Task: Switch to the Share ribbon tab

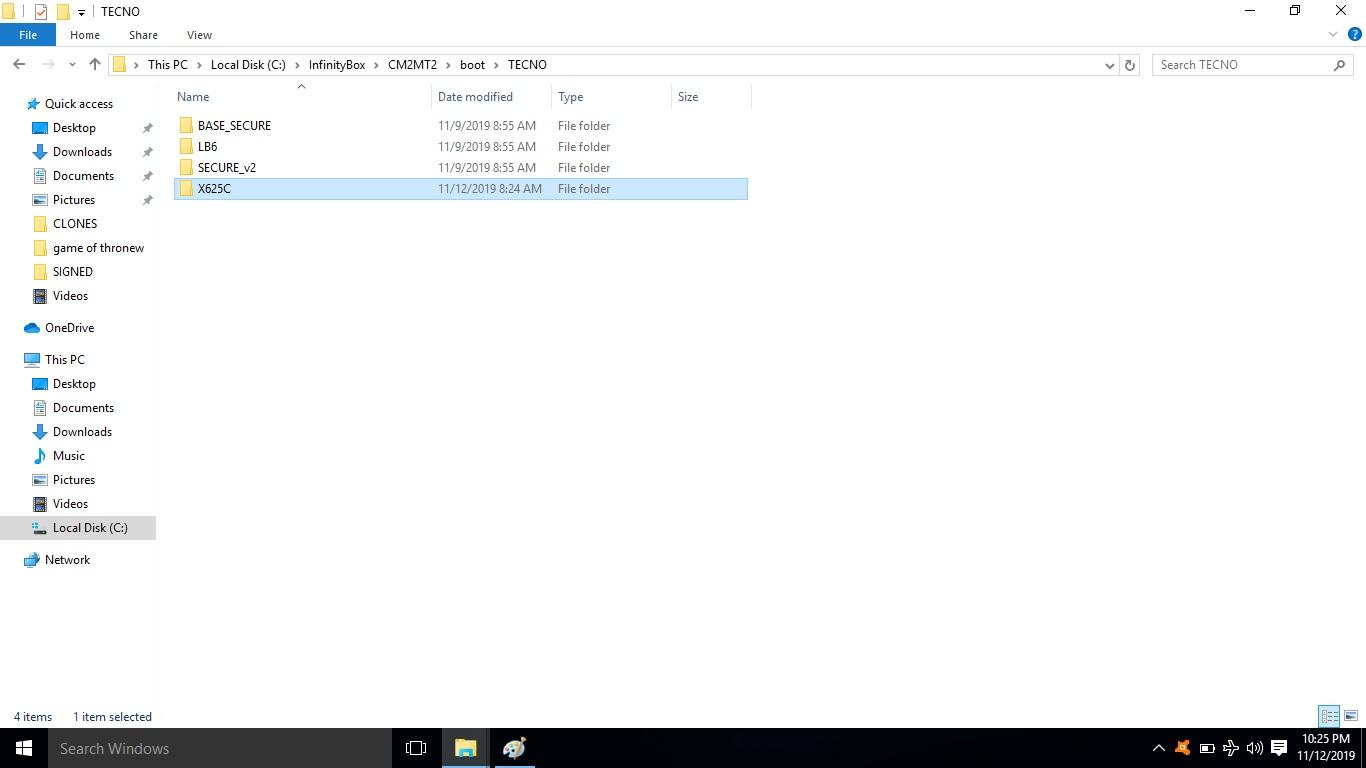Action: coord(143,35)
